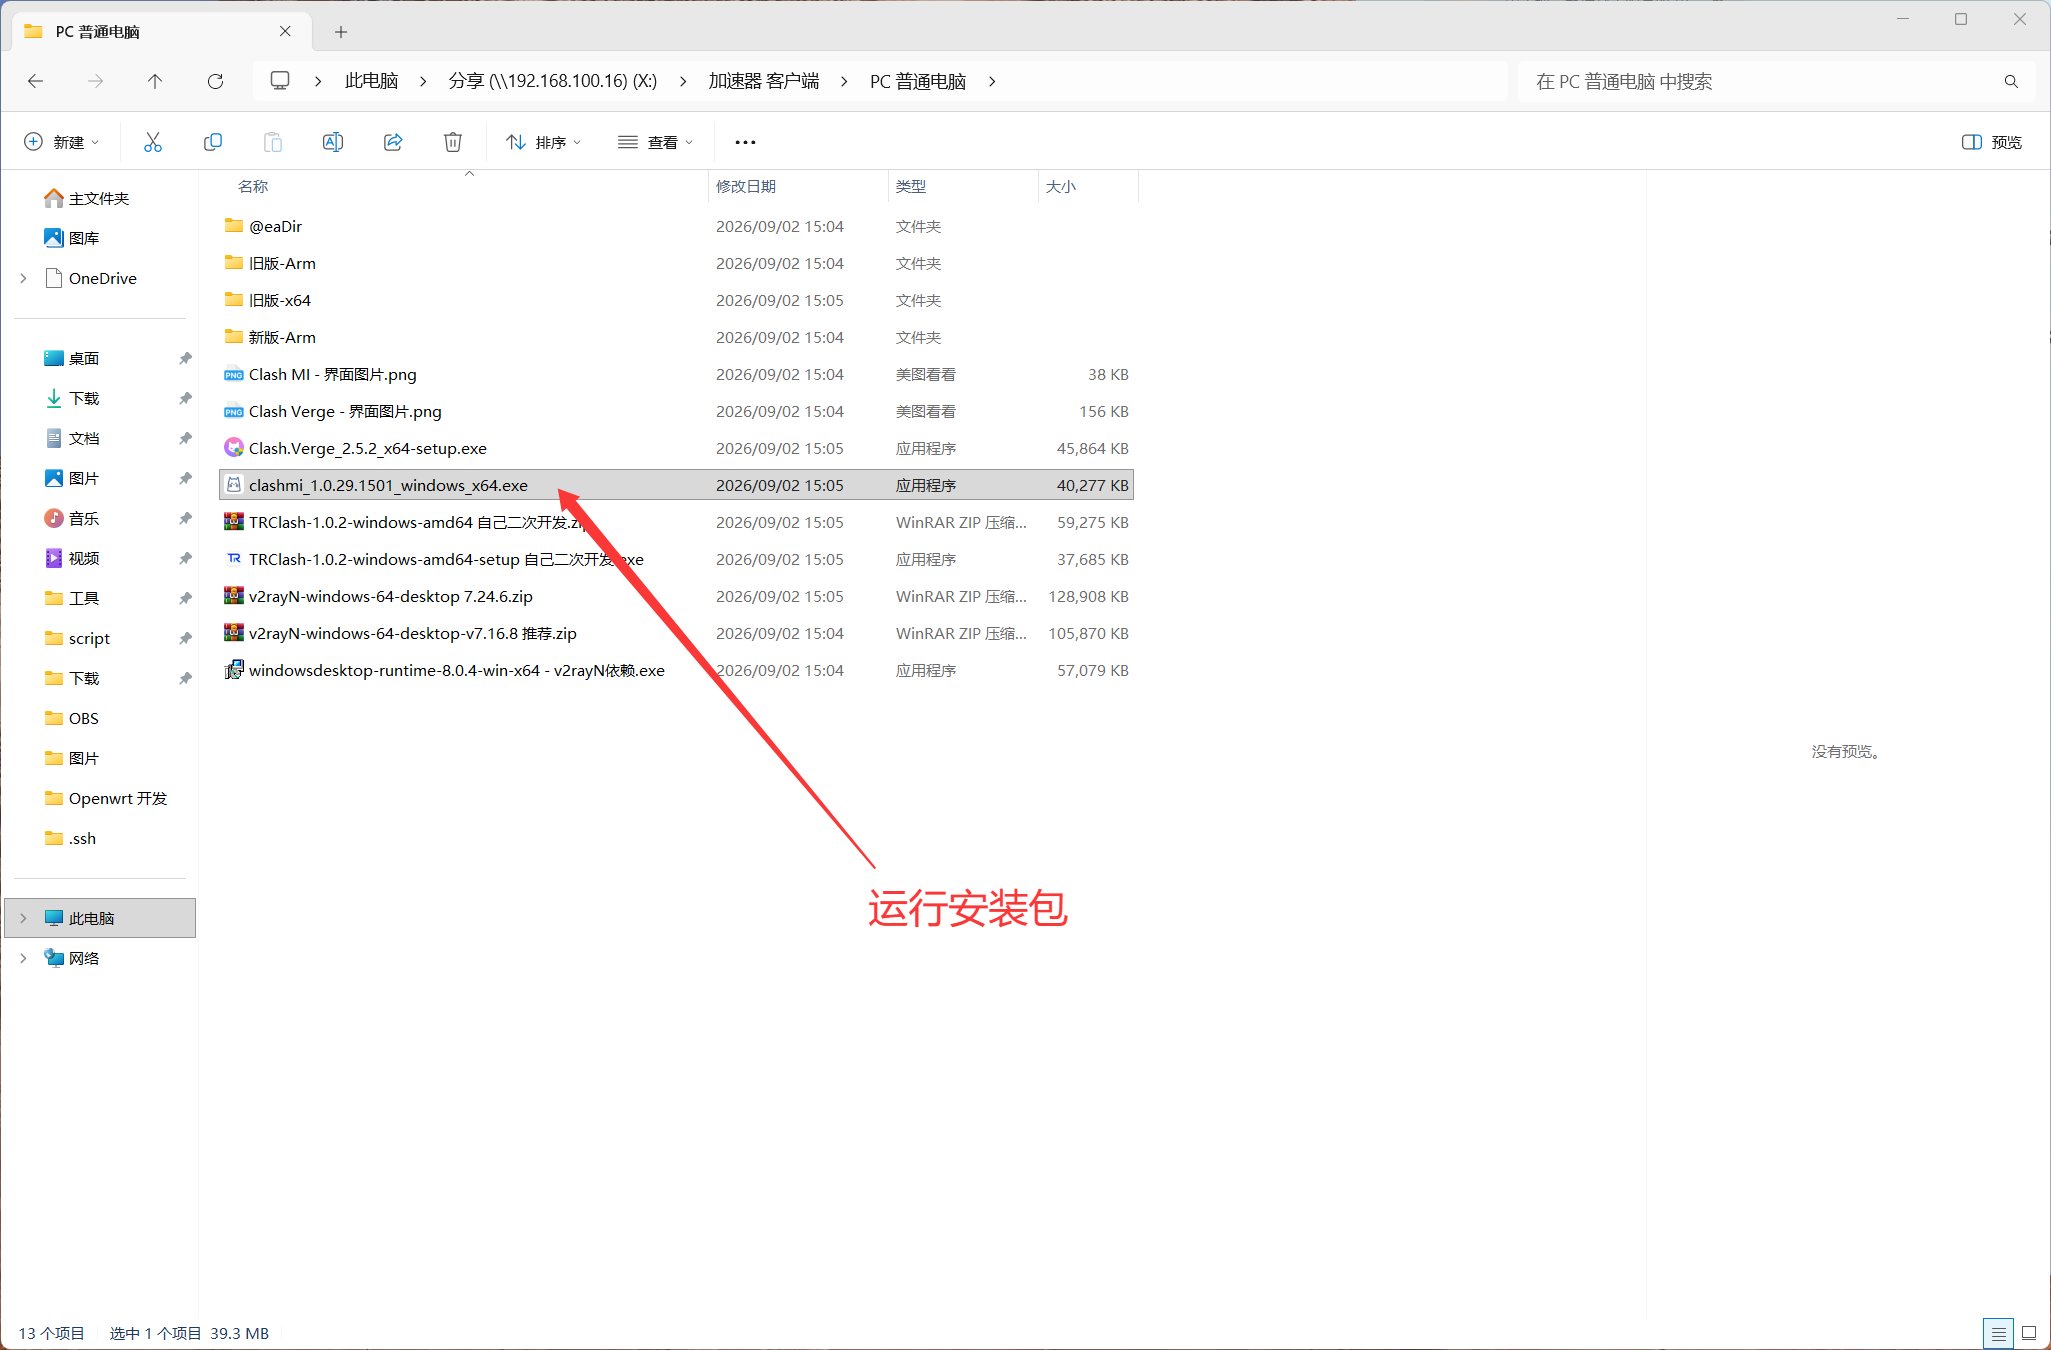Go up one folder level

[155, 81]
